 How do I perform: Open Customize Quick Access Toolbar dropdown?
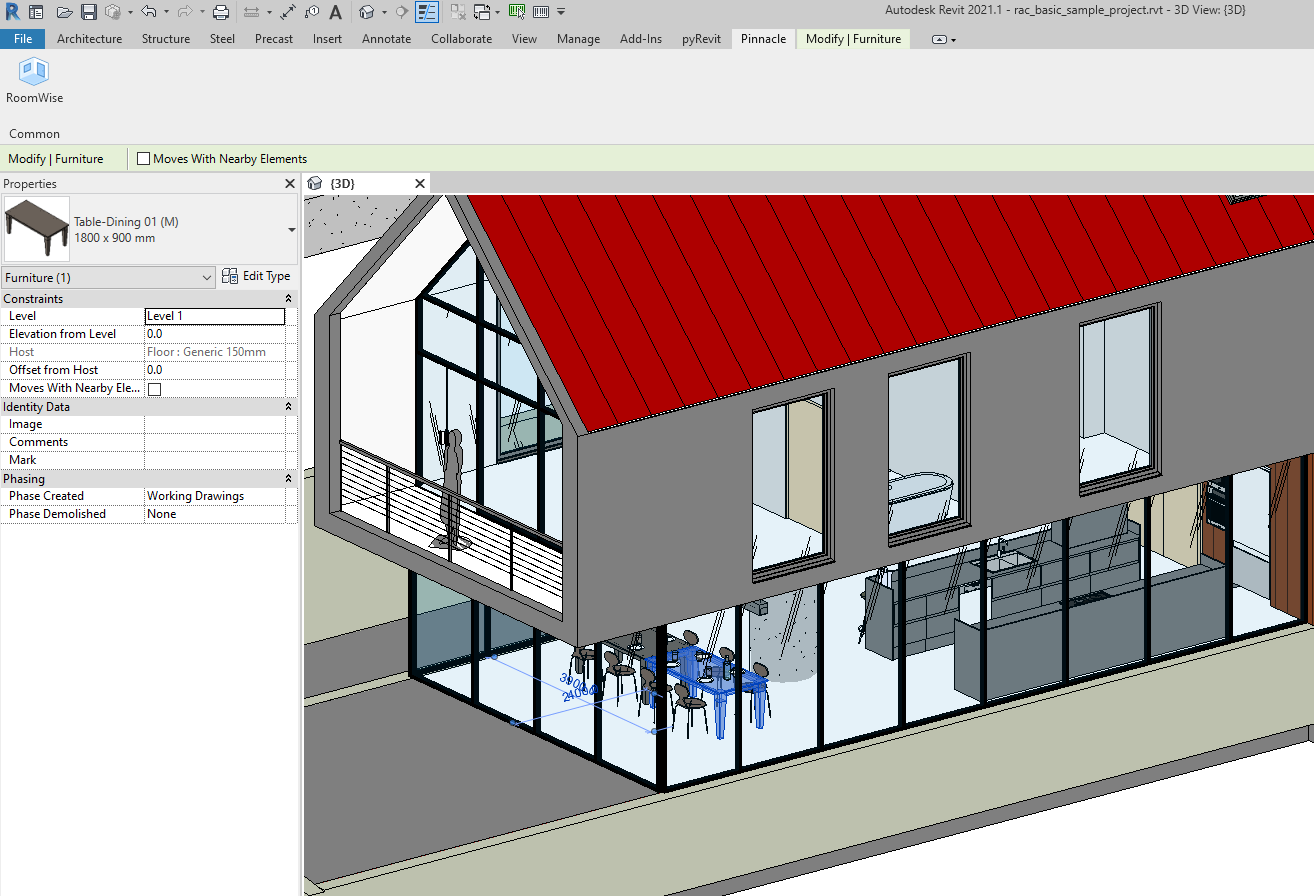coord(561,13)
